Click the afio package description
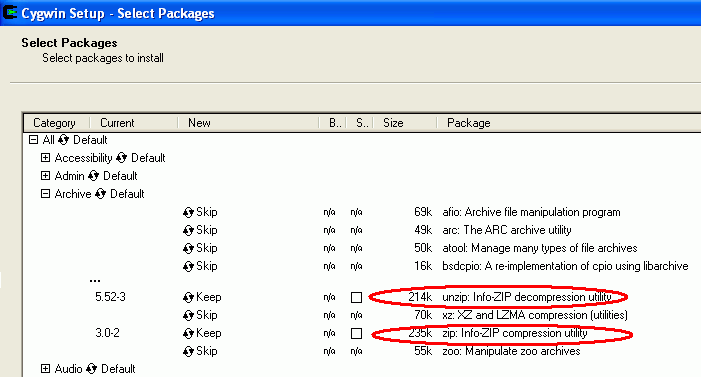The image size is (701, 377). click(531, 212)
